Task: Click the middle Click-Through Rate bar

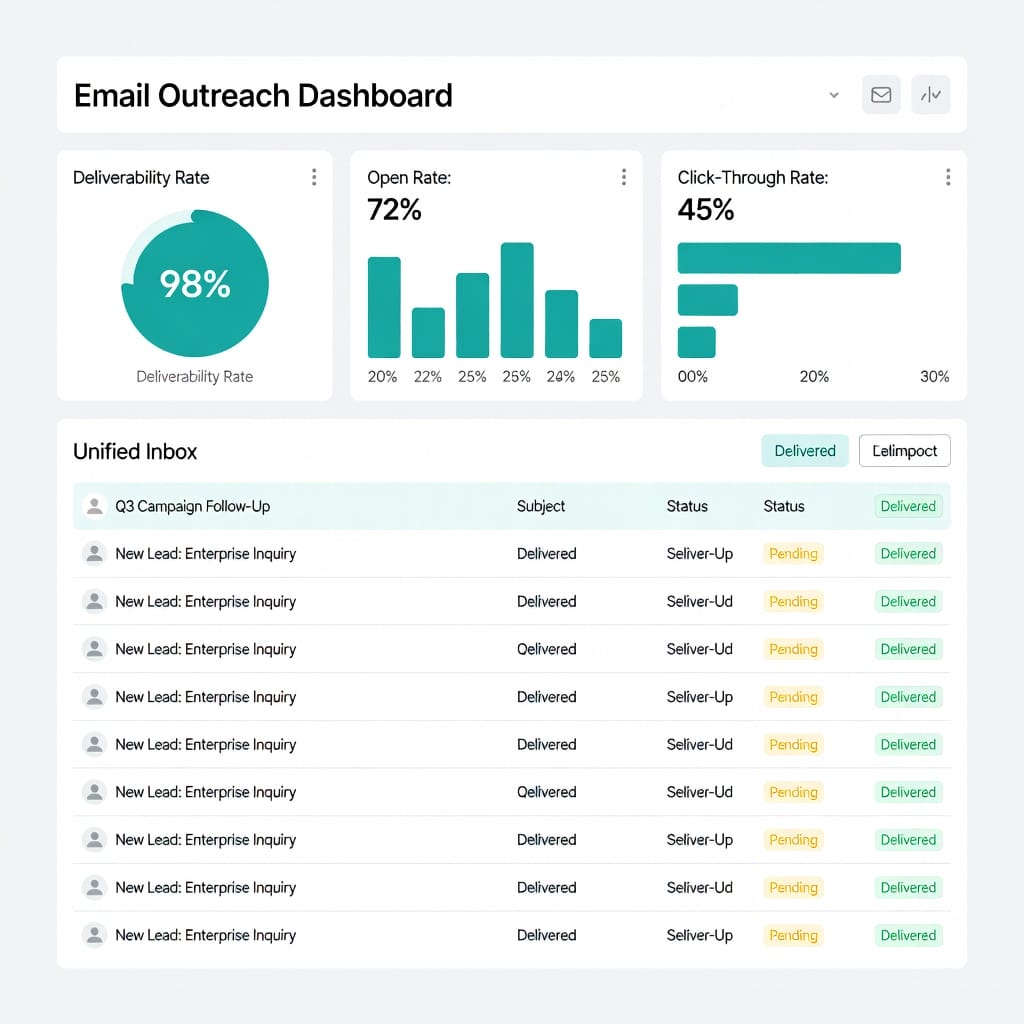Action: (707, 300)
